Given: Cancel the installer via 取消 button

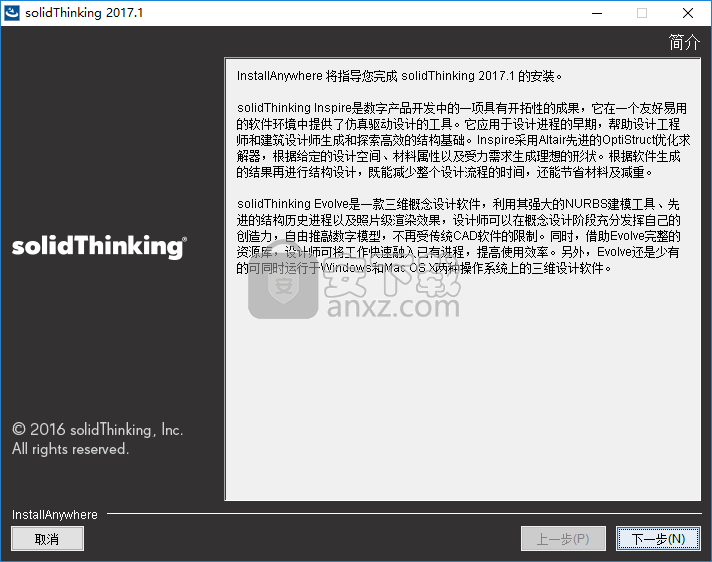Looking at the screenshot, I should (47, 538).
